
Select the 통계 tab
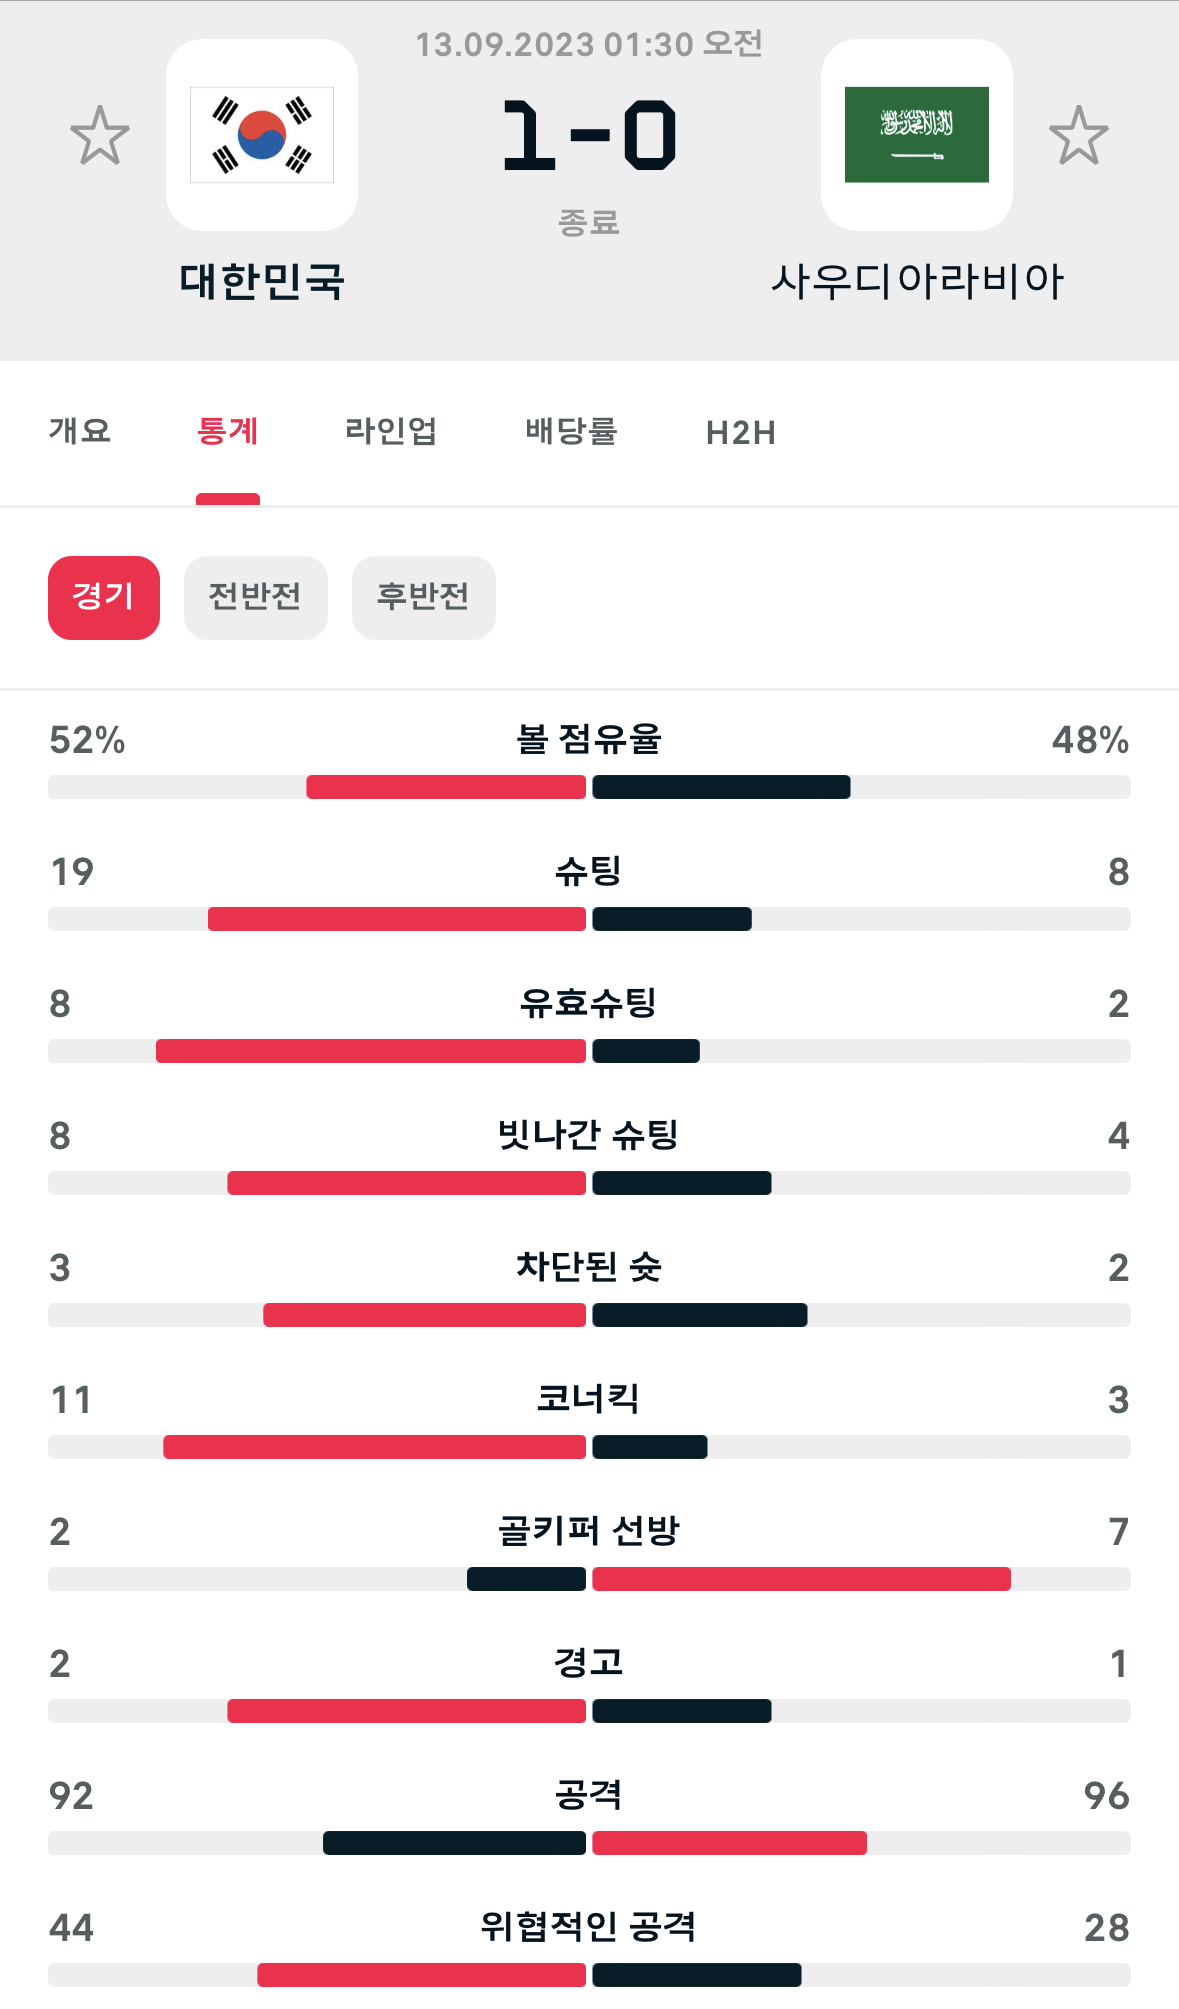[228, 432]
